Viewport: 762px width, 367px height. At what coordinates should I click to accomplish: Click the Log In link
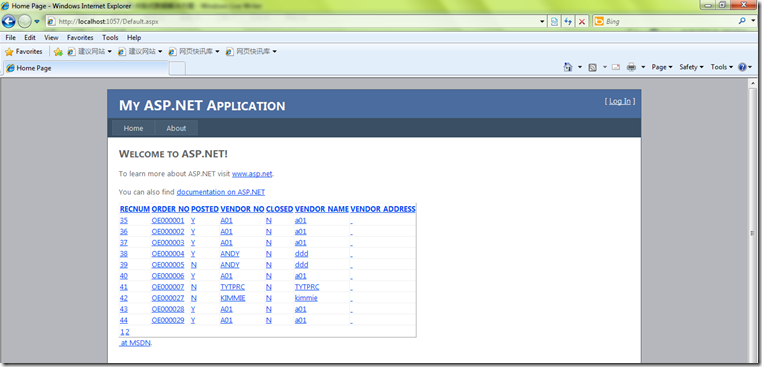[620, 101]
